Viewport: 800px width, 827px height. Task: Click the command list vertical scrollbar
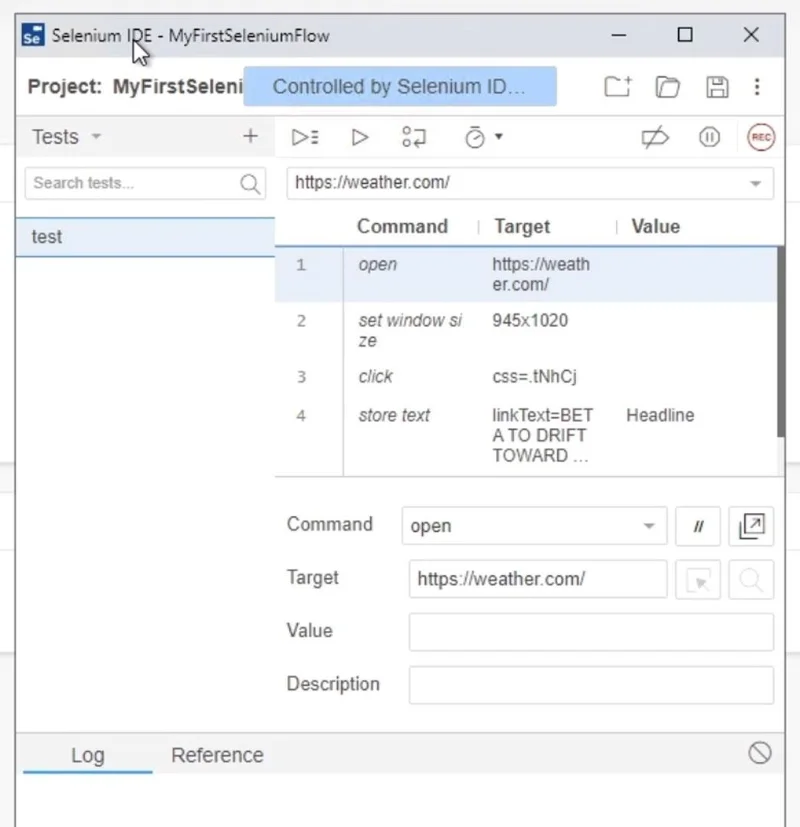[x=781, y=342]
